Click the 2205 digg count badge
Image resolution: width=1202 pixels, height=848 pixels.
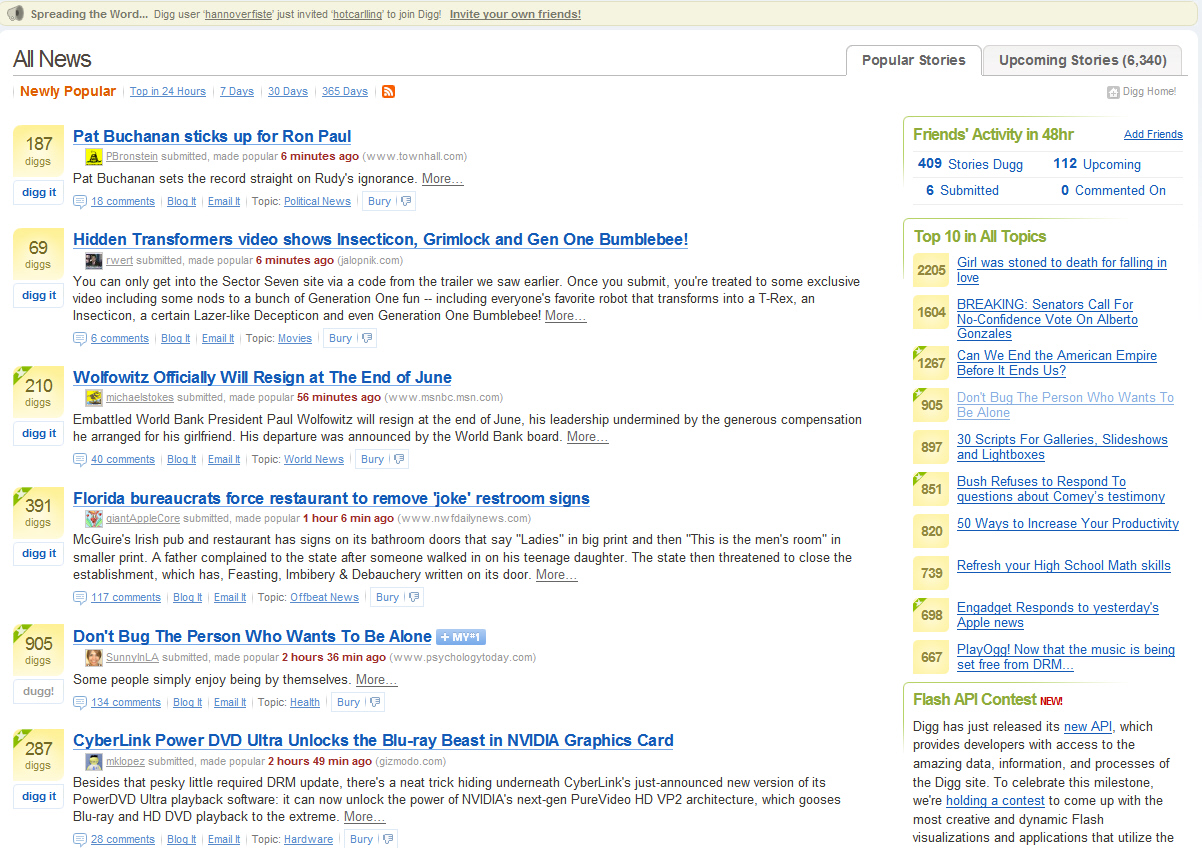932,270
